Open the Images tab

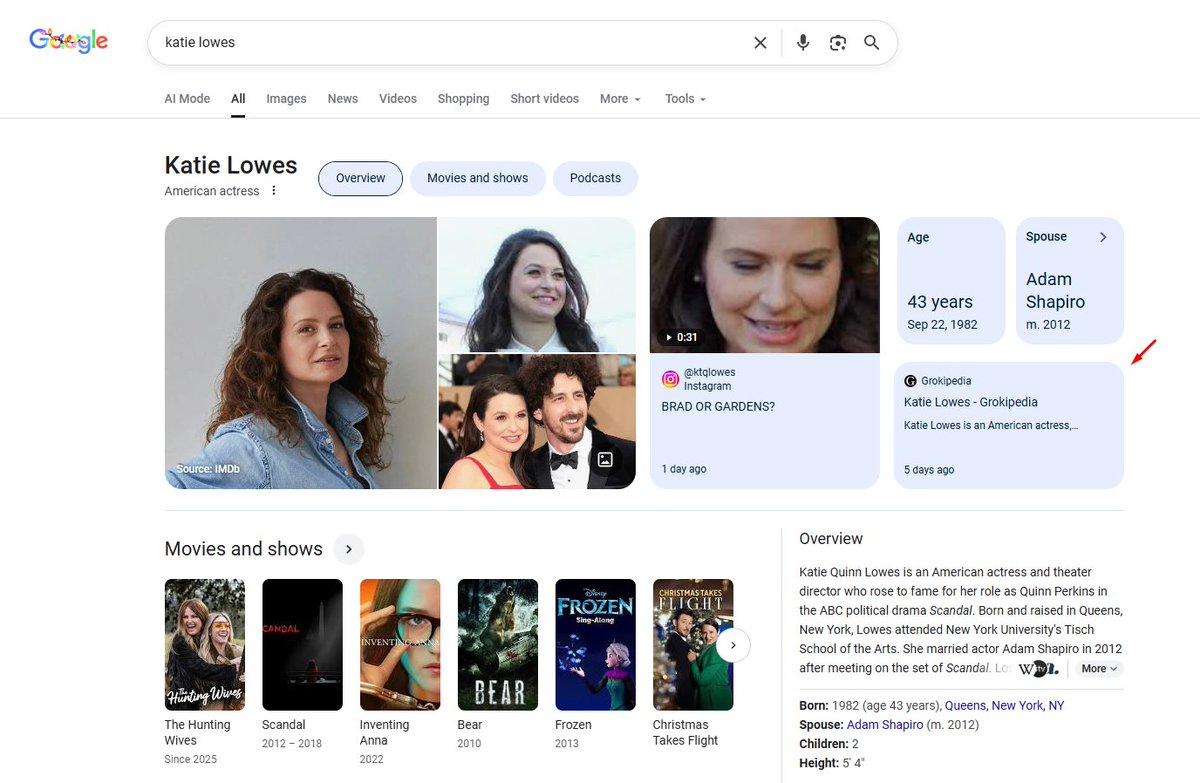tap(286, 99)
